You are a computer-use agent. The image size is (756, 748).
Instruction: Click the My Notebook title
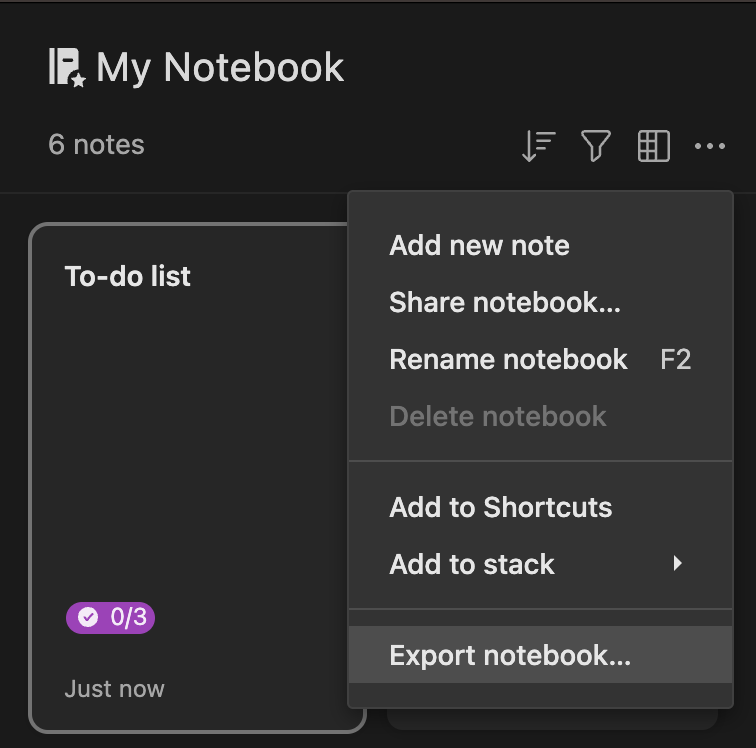(220, 68)
